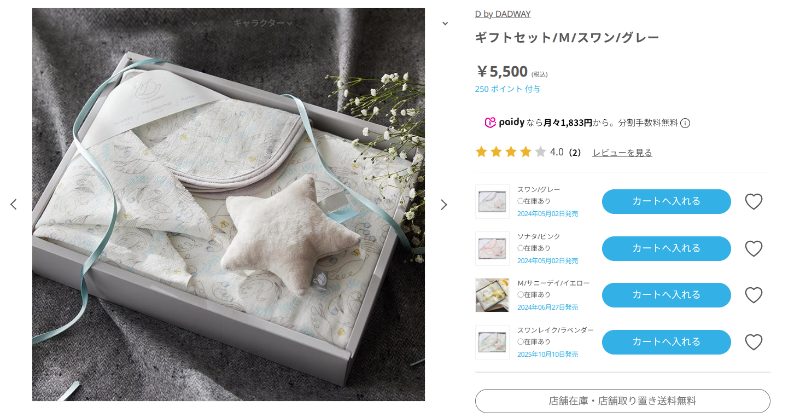This screenshot has height=418, width=800.
Task: Click the chevron above the right image arrow
Action: [444, 22]
